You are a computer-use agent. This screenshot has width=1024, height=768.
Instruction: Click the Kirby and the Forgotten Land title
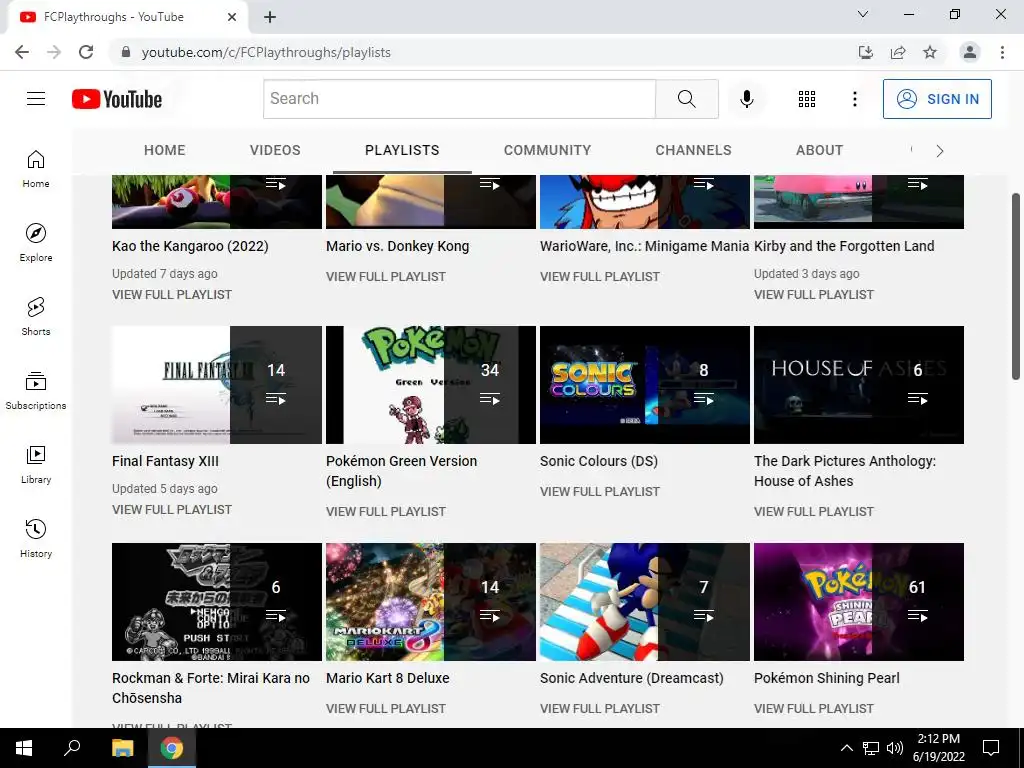pos(844,246)
